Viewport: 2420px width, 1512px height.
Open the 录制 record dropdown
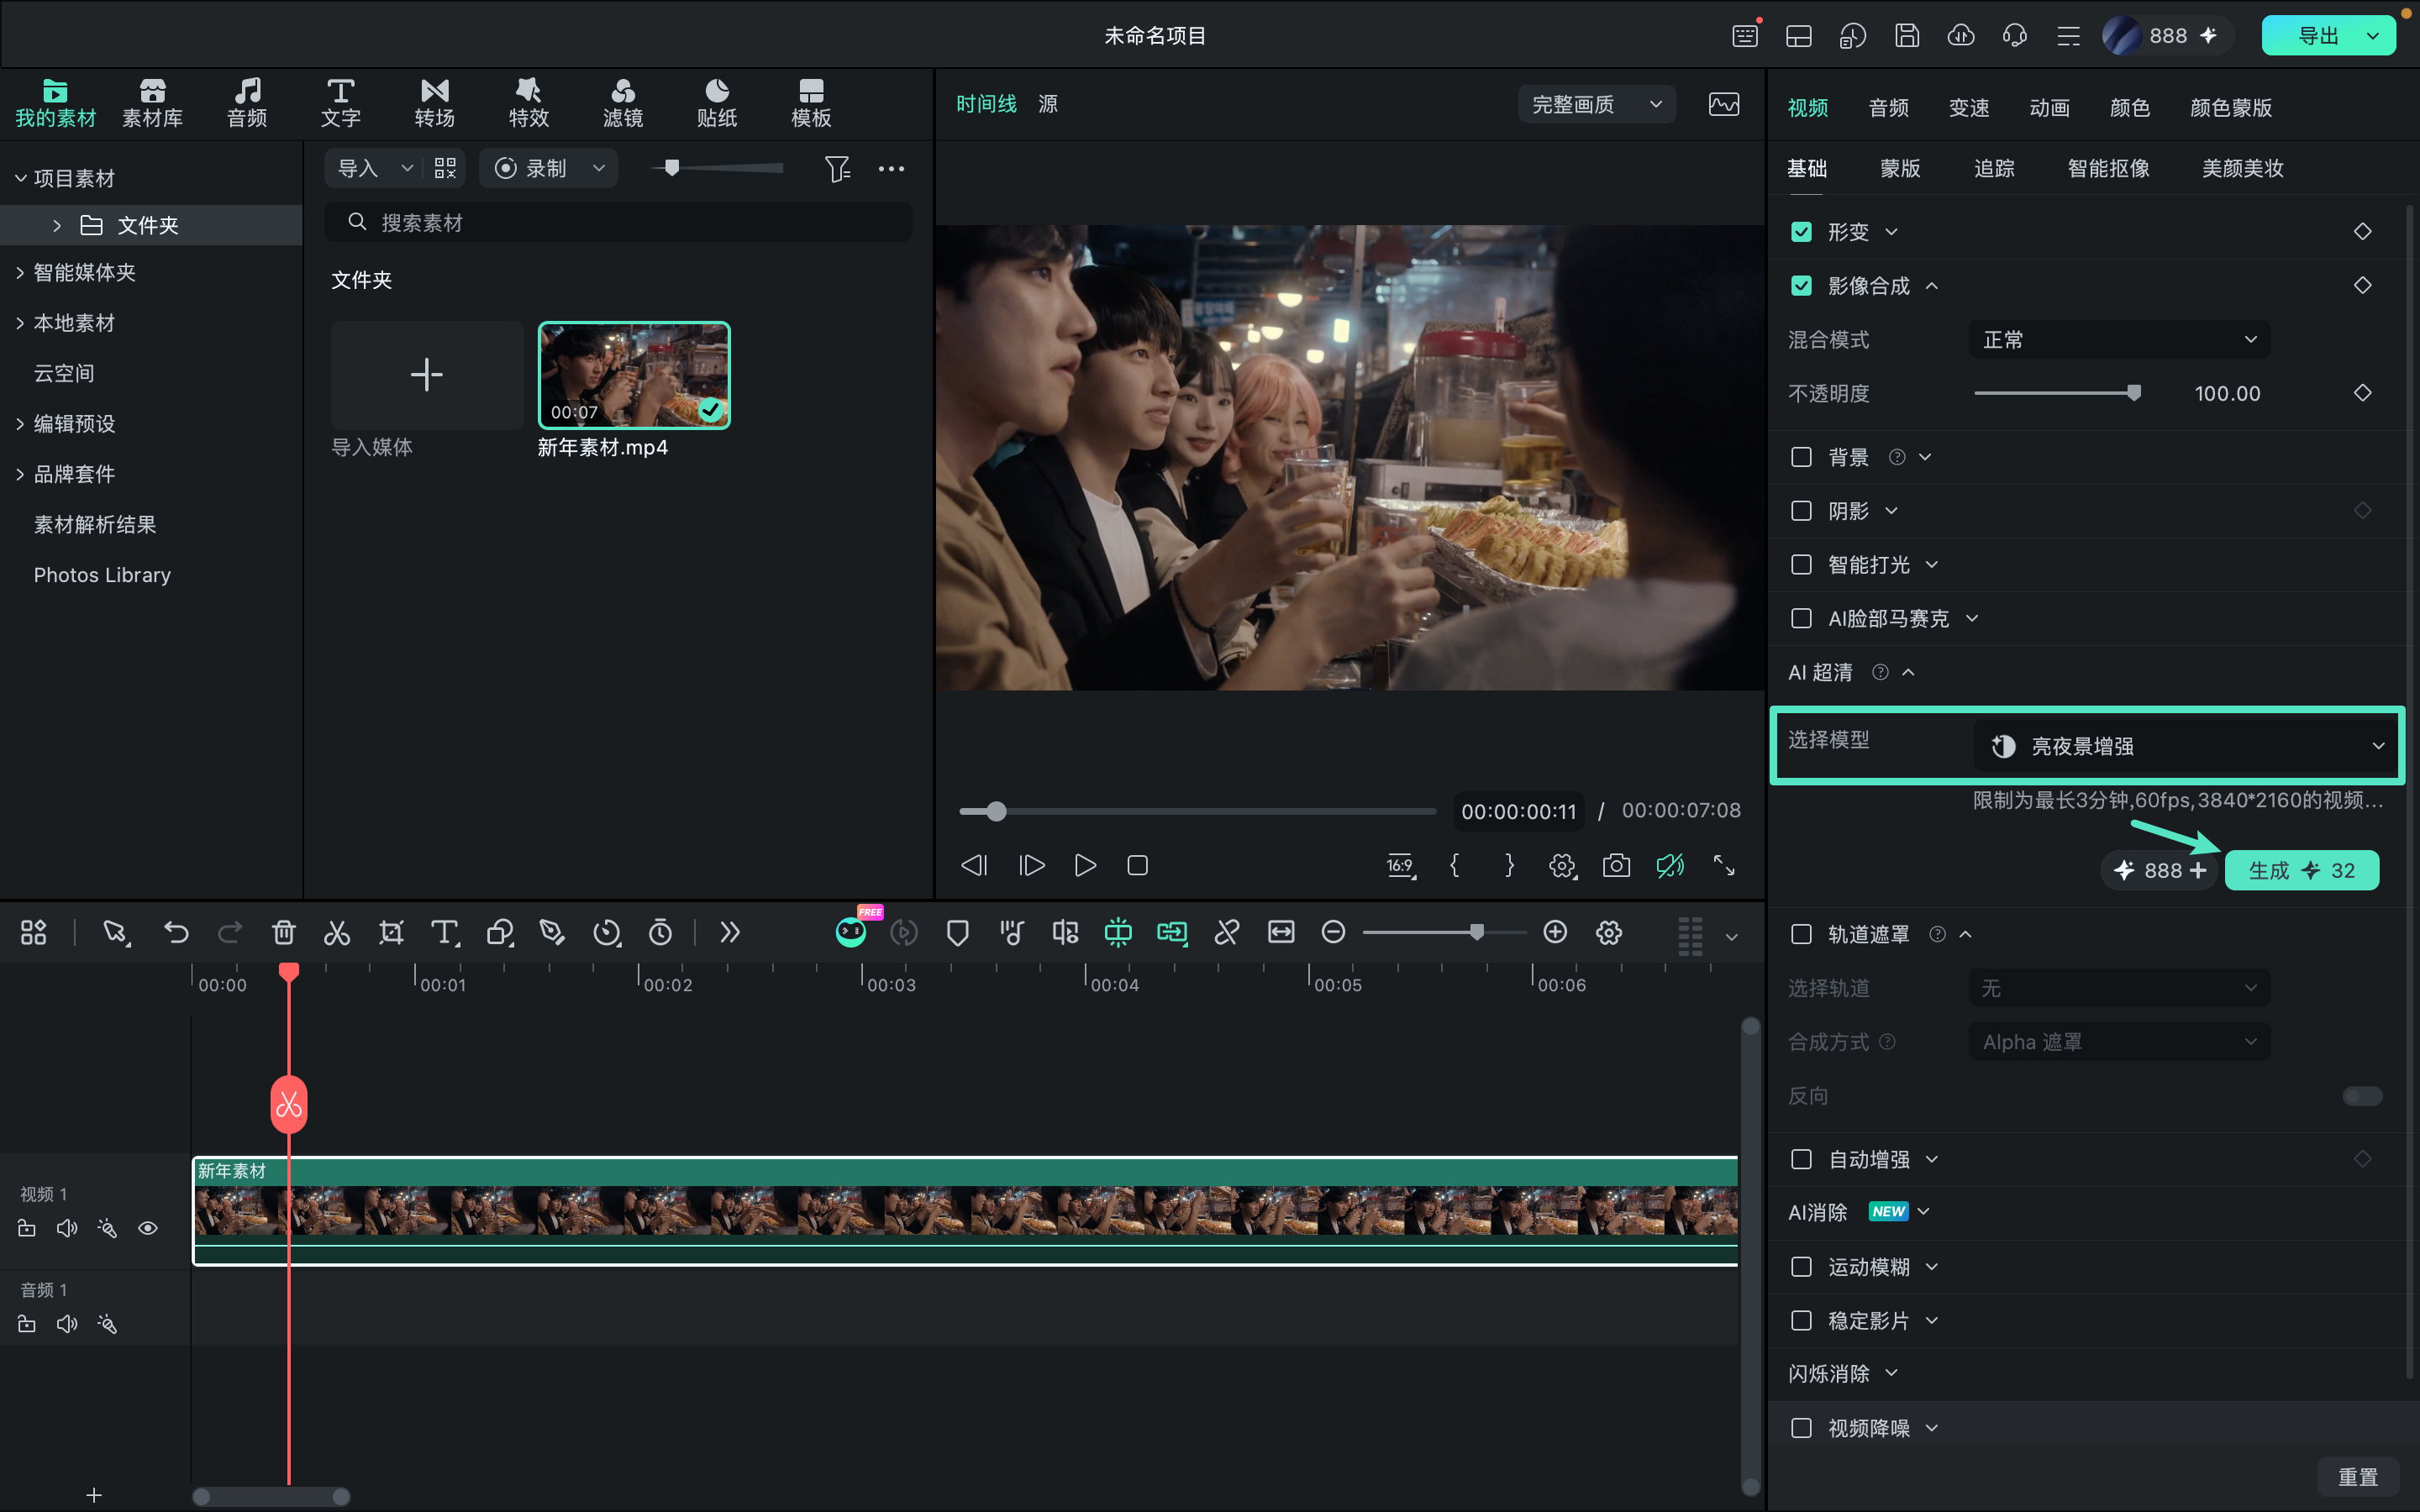(599, 168)
